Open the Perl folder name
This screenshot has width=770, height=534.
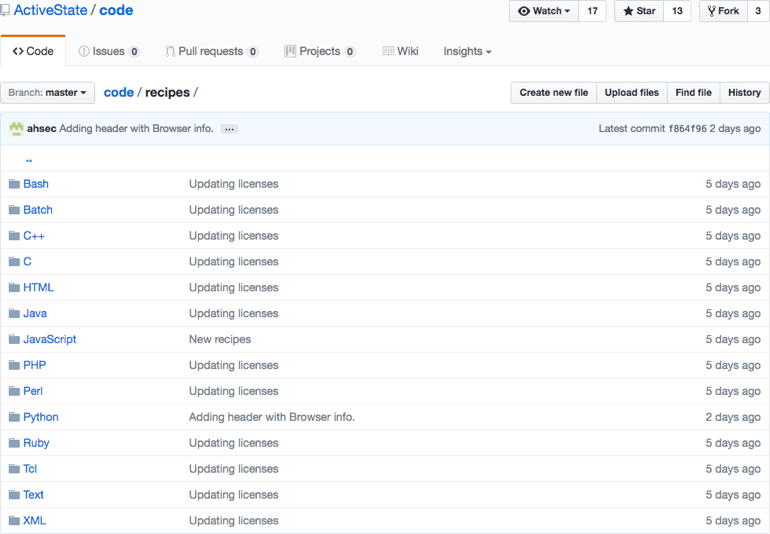tap(33, 391)
